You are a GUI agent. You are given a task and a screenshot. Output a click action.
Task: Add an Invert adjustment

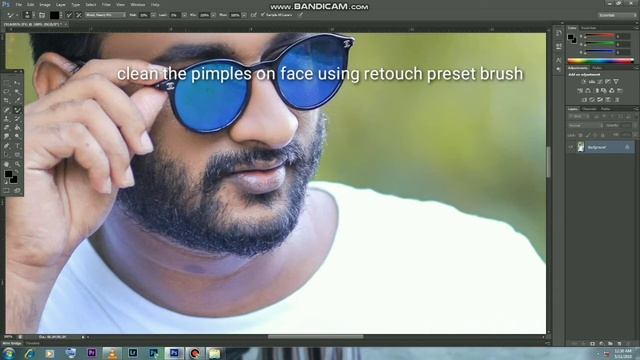coord(584,100)
